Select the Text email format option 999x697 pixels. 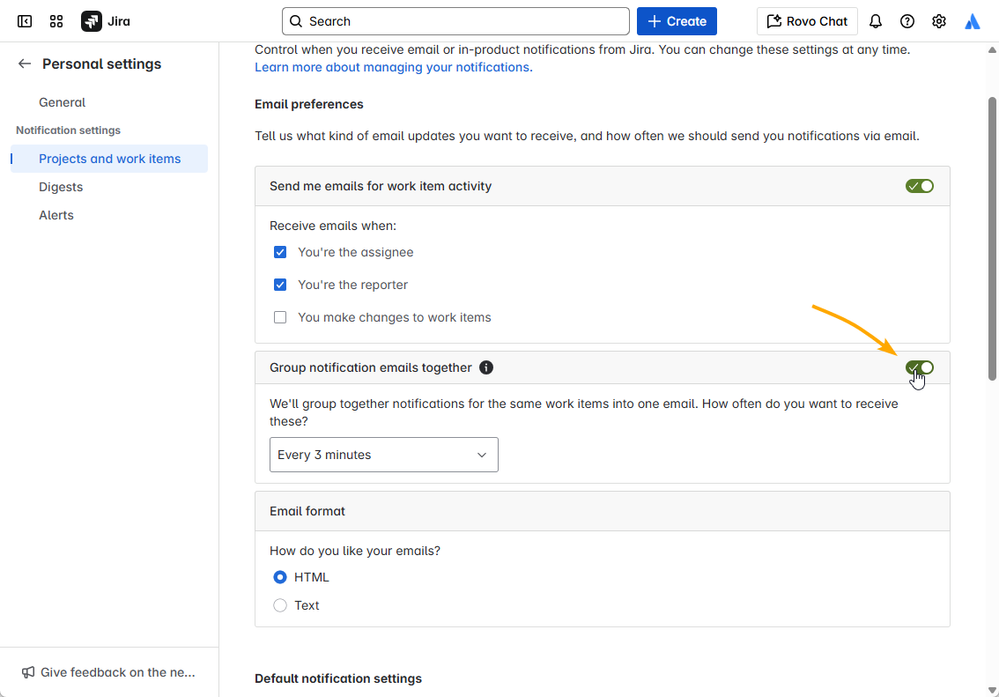tap(280, 605)
